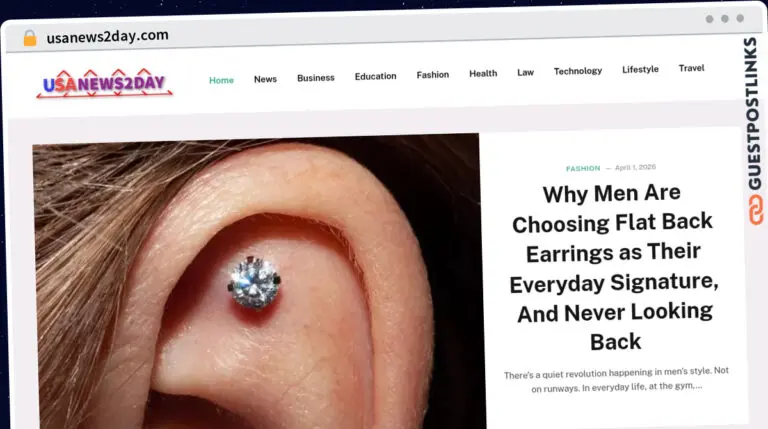Click the Guestpostlinks chain-link icon
This screenshot has width=768, height=429.
755,210
